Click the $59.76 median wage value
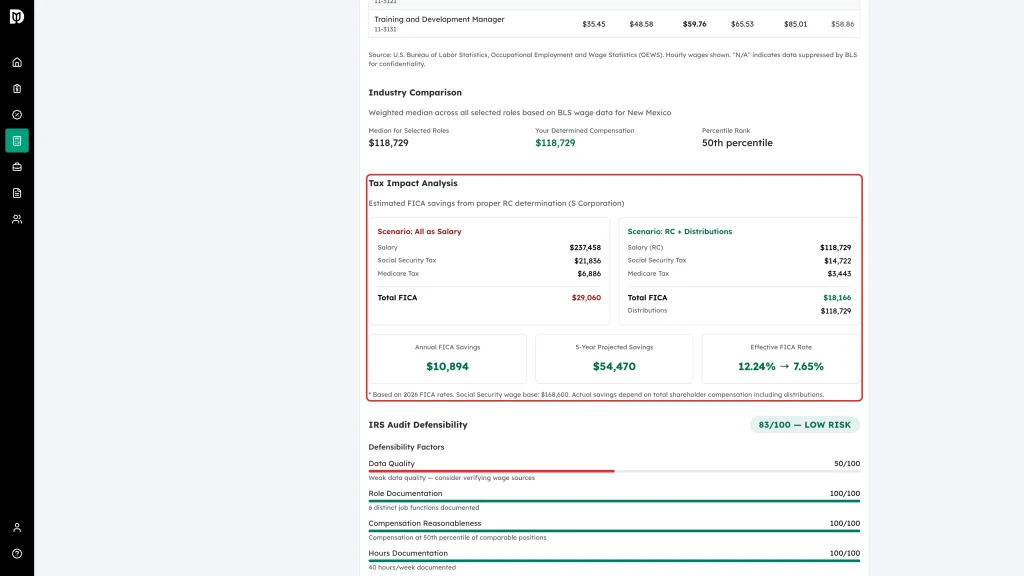The height and width of the screenshot is (576, 1024). [x=694, y=24]
